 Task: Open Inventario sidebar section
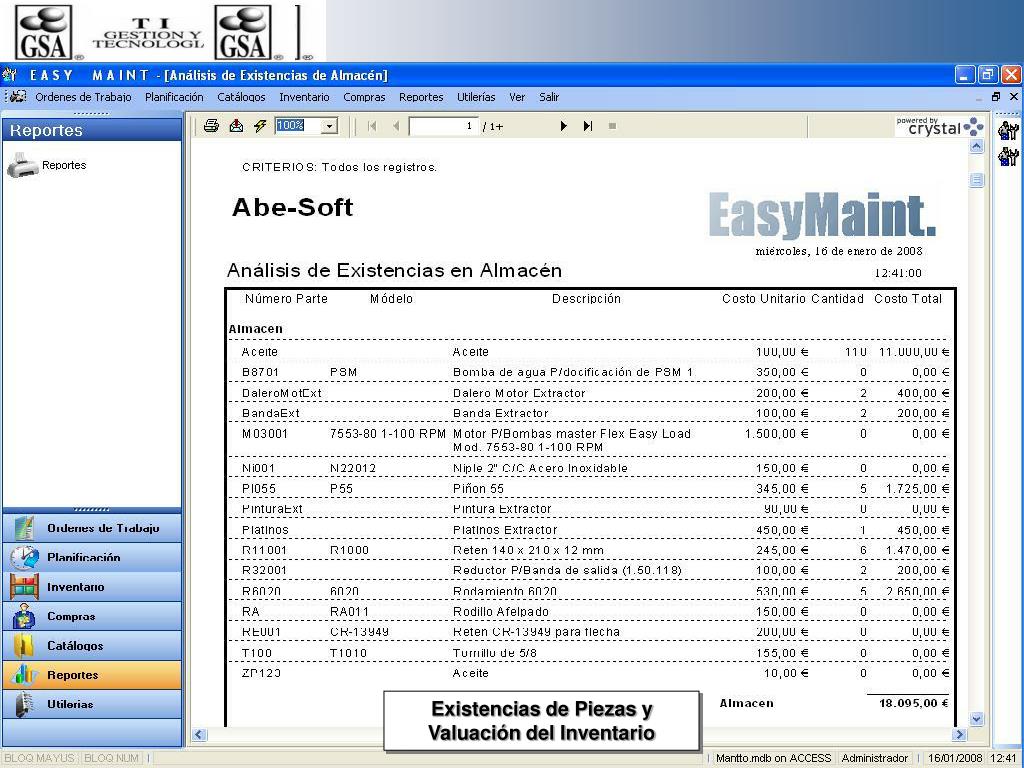coord(92,587)
